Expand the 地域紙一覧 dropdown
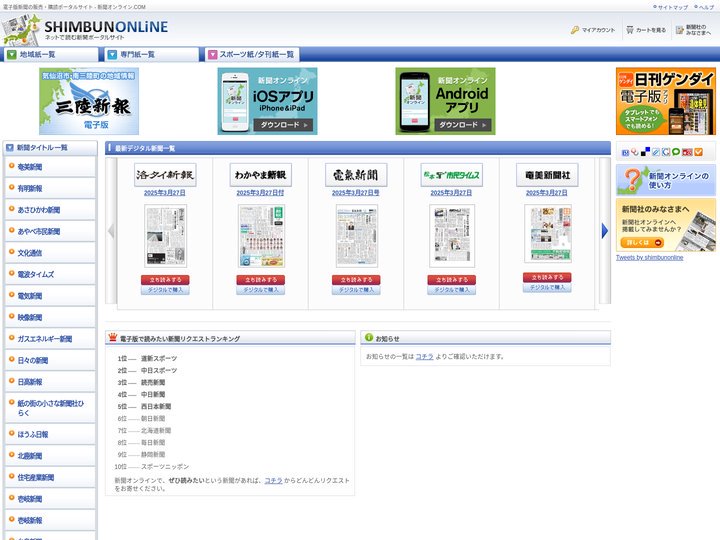 pyautogui.click(x=51, y=54)
